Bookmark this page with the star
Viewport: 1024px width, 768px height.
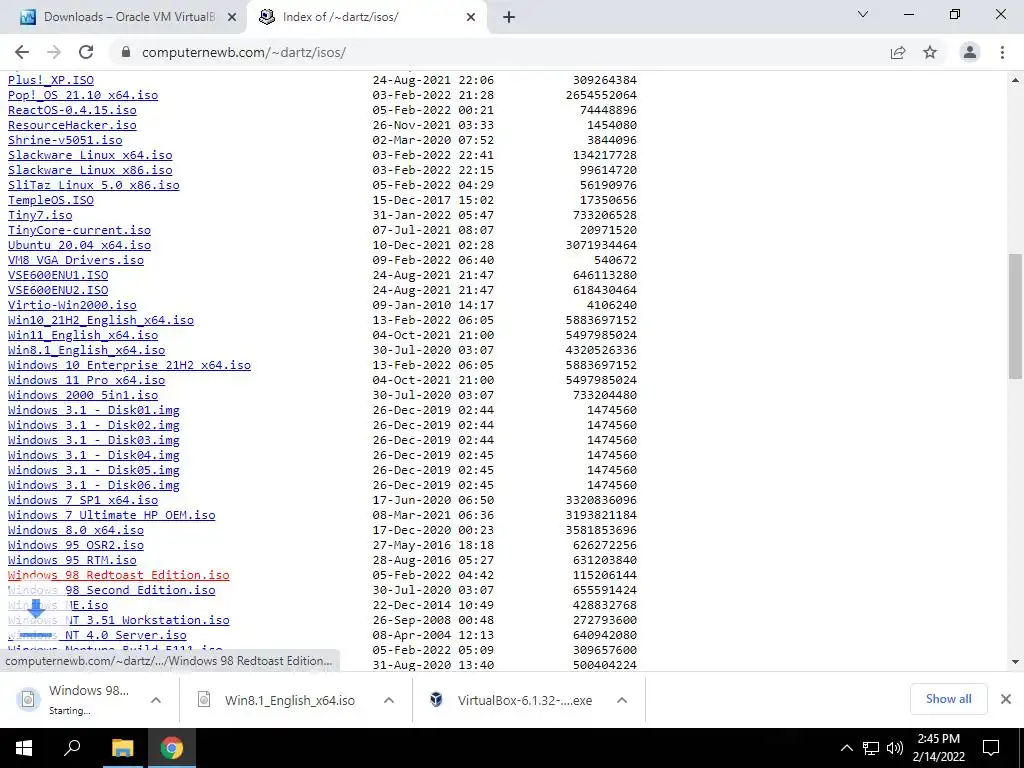(930, 52)
